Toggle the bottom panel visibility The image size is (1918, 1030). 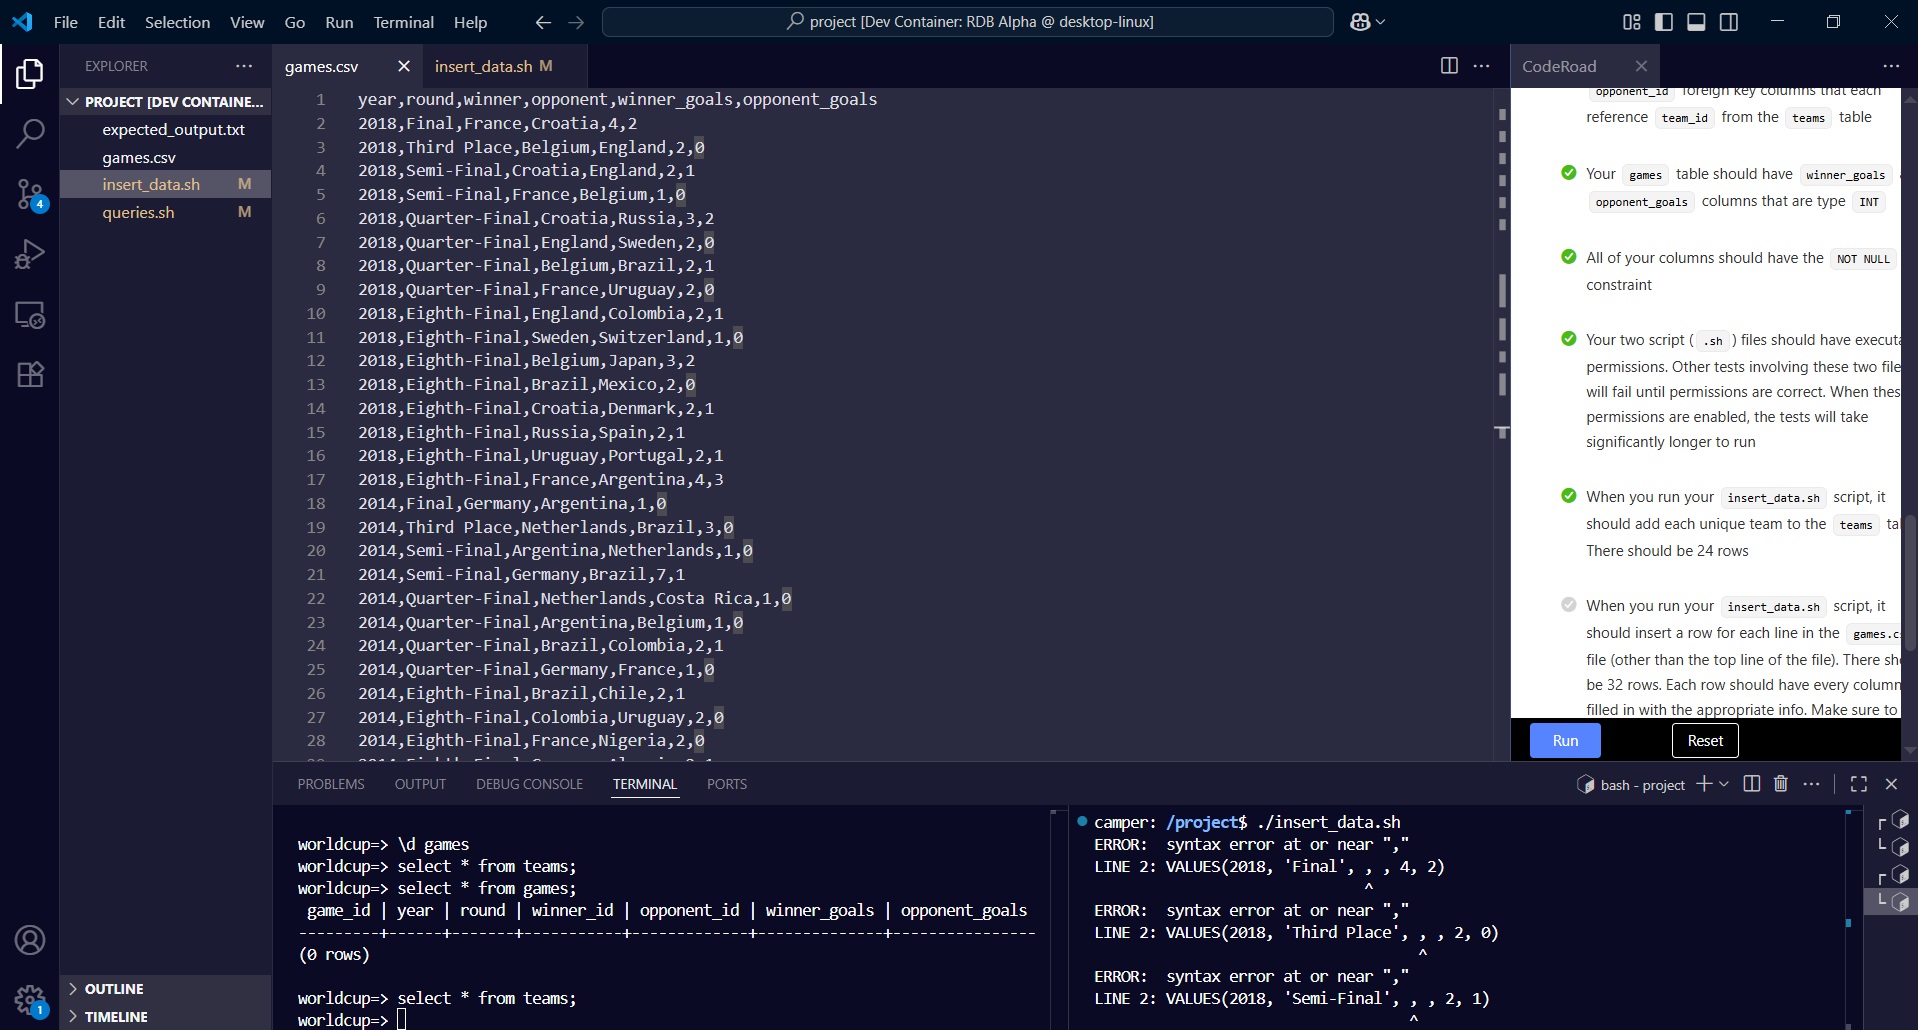1697,21
